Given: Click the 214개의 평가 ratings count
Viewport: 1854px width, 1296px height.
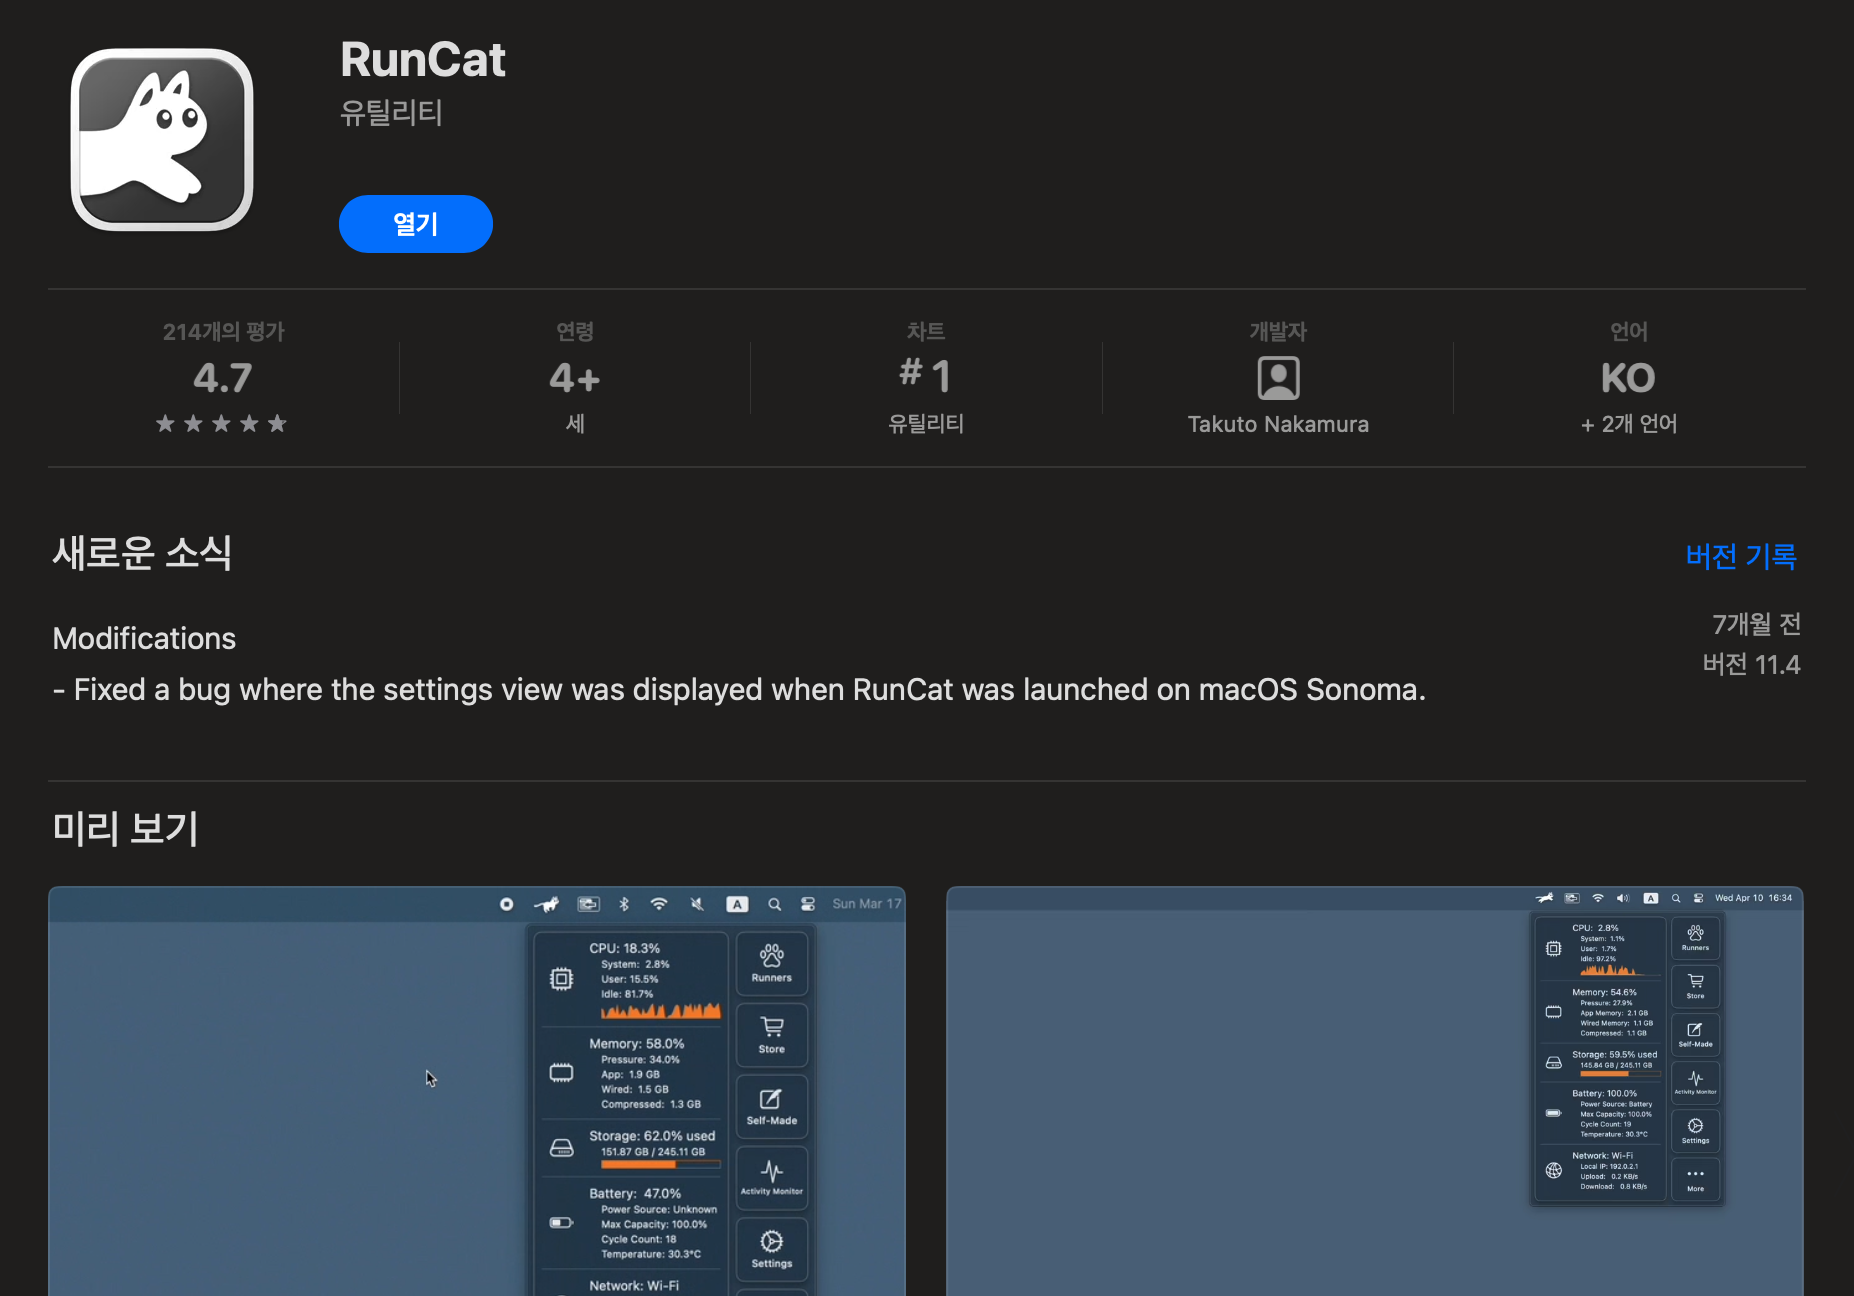Looking at the screenshot, I should (x=223, y=332).
